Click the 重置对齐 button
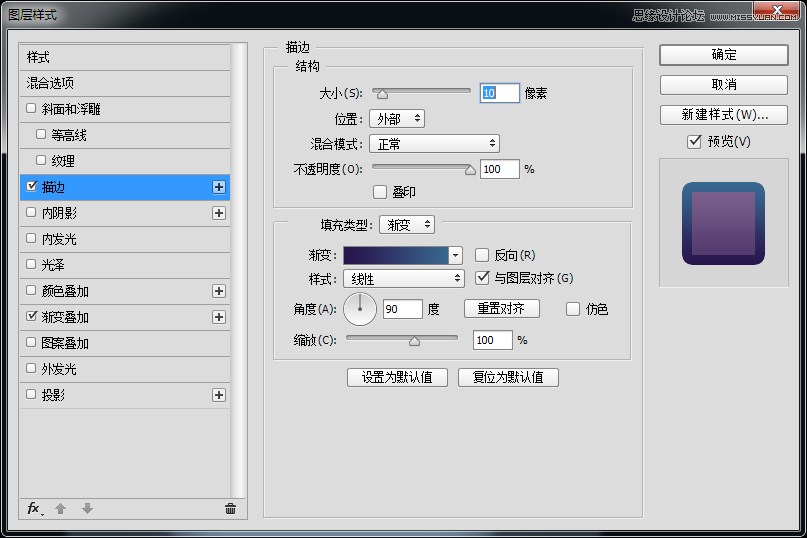 (502, 308)
